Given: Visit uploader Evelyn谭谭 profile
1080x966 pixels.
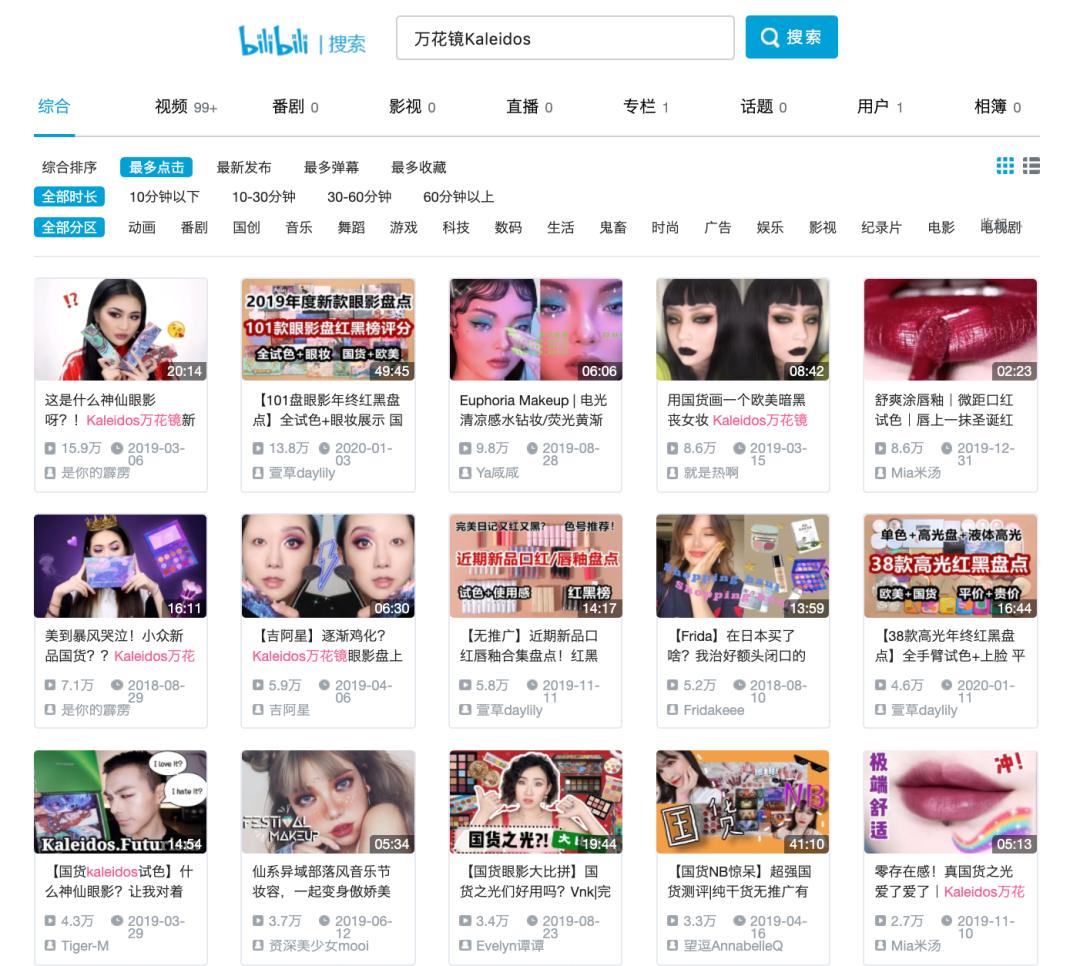Looking at the screenshot, I should 510,945.
